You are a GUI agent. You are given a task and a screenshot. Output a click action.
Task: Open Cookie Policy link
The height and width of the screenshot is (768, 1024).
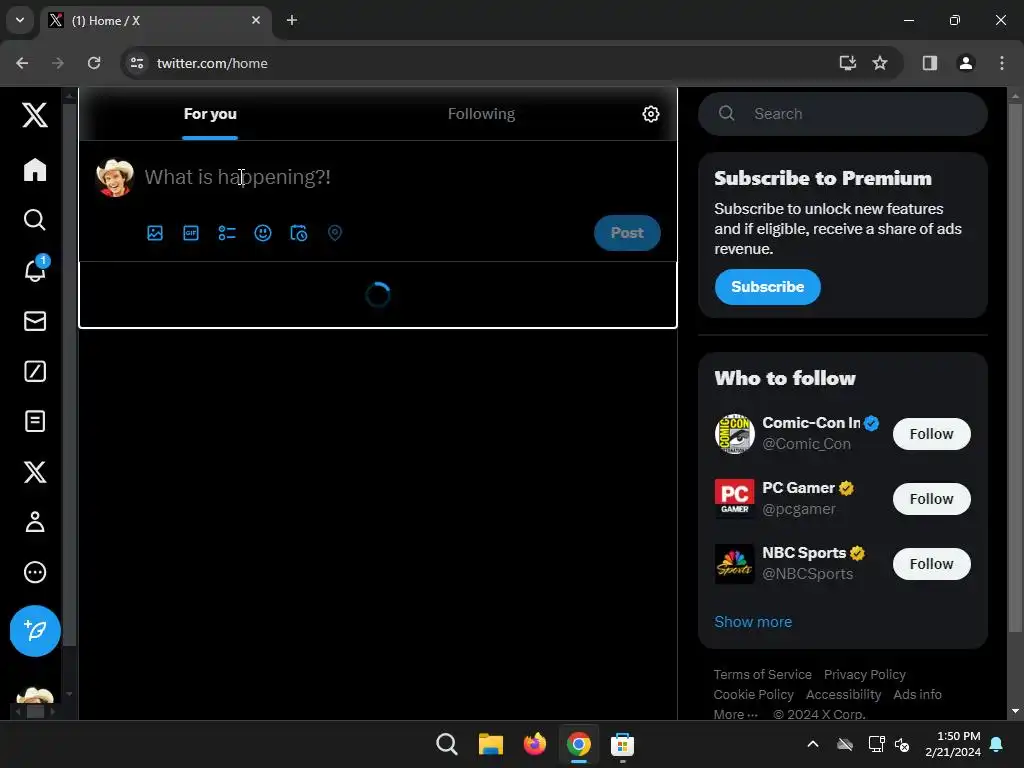click(x=754, y=694)
